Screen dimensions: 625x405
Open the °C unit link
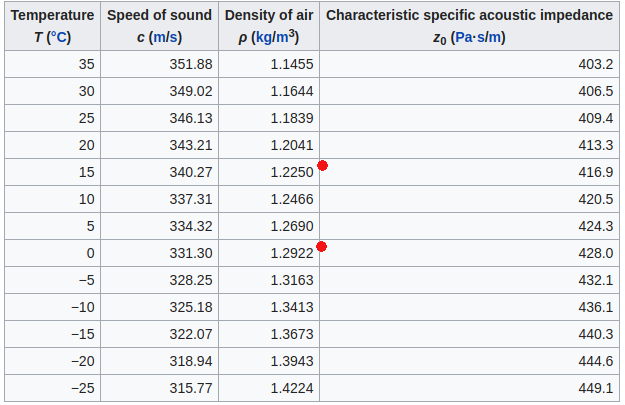(x=58, y=37)
